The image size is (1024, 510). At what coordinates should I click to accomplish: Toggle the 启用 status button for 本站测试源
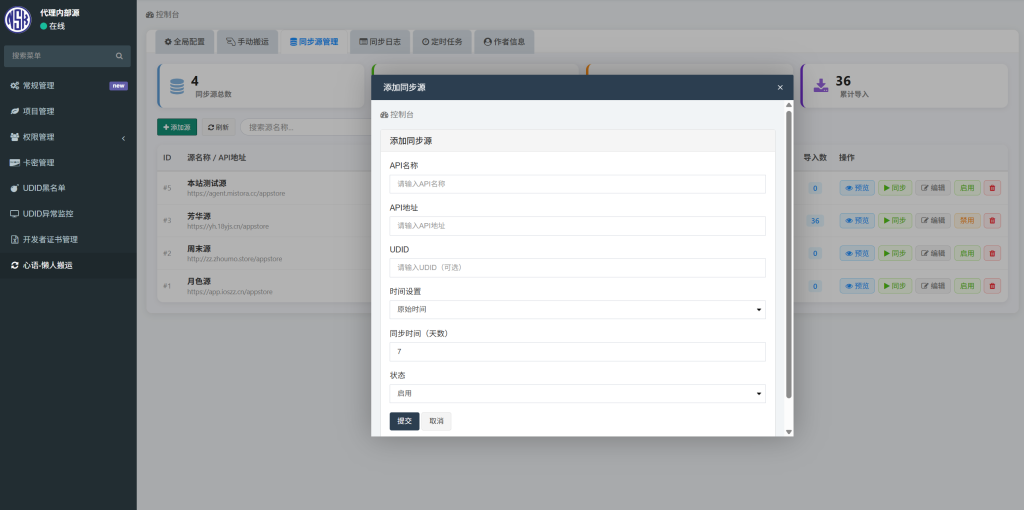(967, 188)
